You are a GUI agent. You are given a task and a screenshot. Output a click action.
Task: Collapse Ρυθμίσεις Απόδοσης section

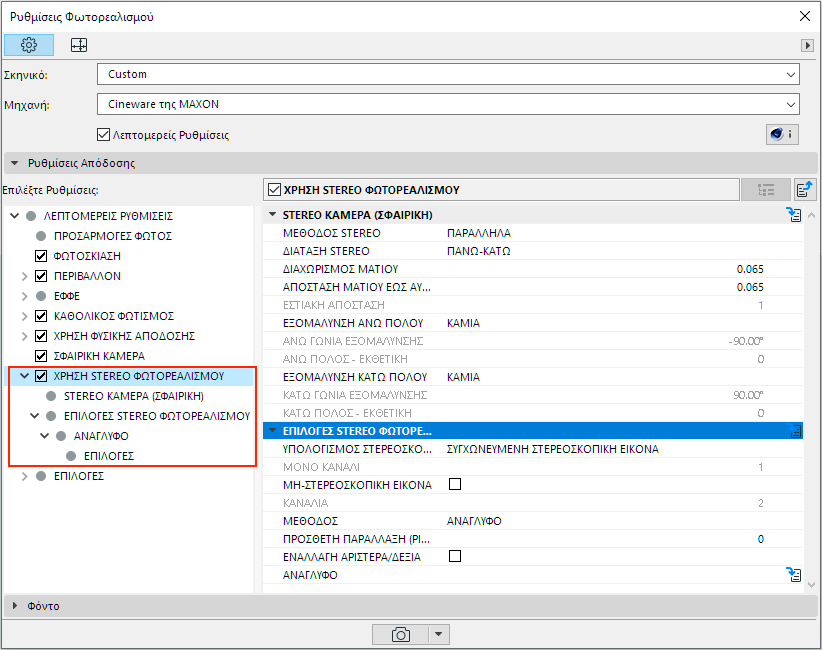[14, 163]
